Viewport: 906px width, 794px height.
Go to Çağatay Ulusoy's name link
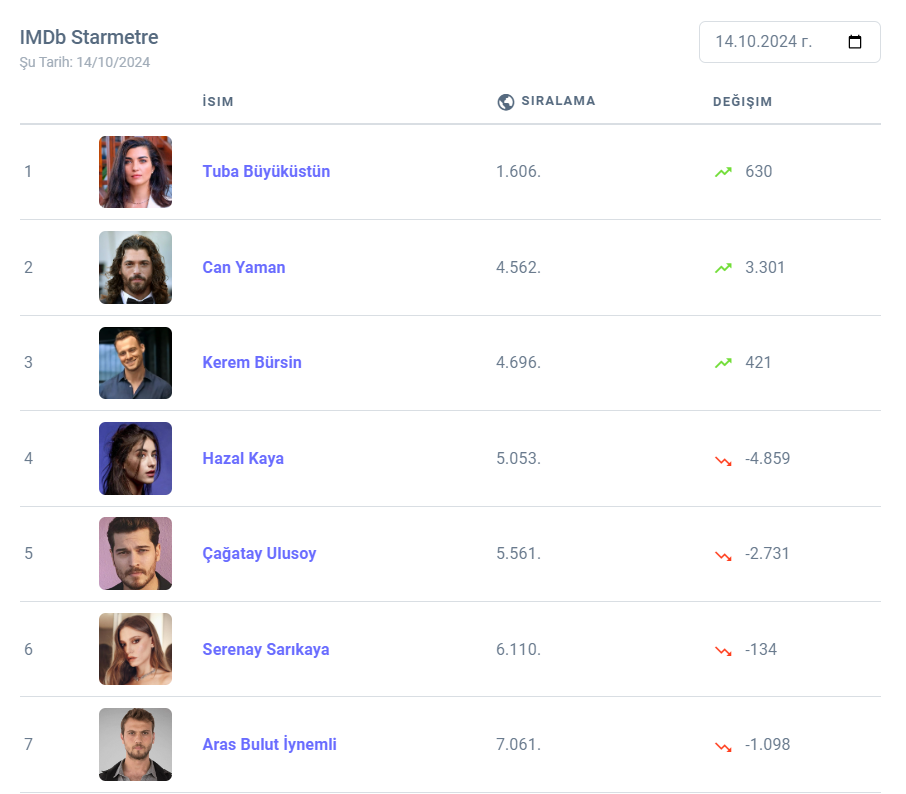click(259, 554)
